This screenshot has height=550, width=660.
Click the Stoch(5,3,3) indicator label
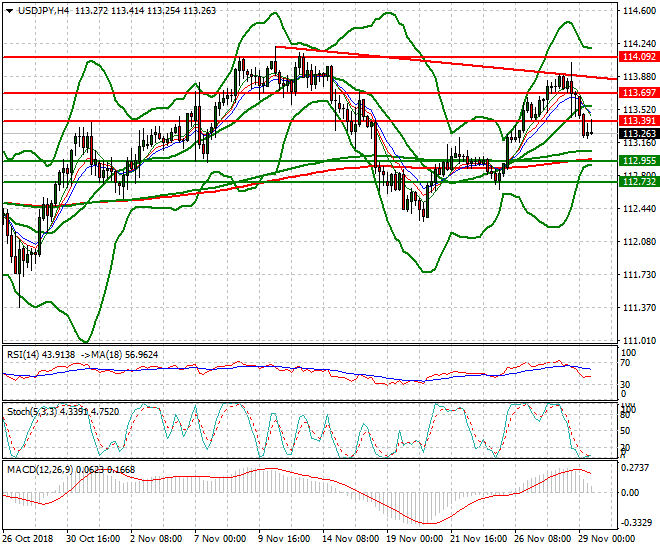[30, 409]
